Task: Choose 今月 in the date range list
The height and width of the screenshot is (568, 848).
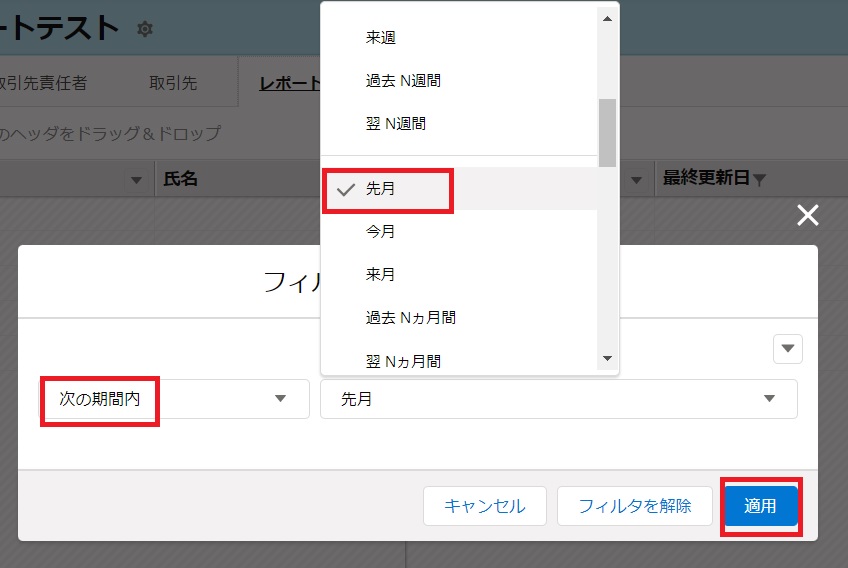Action: [459, 232]
